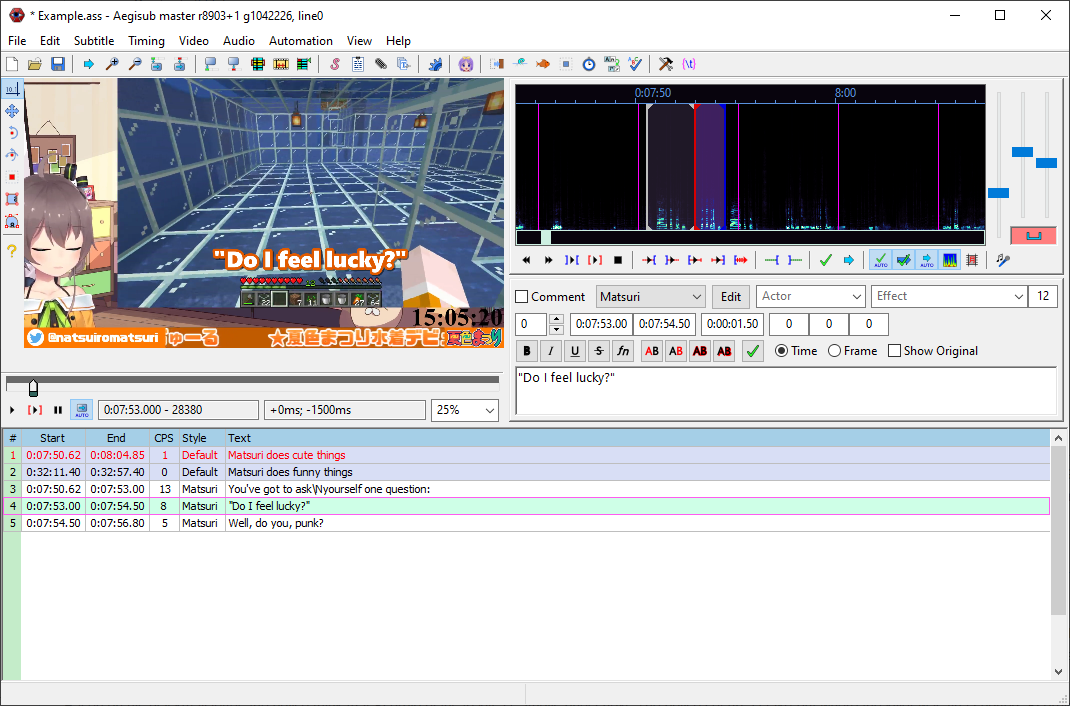
Task: Go to next line with audio blue arrow
Action: click(x=848, y=260)
